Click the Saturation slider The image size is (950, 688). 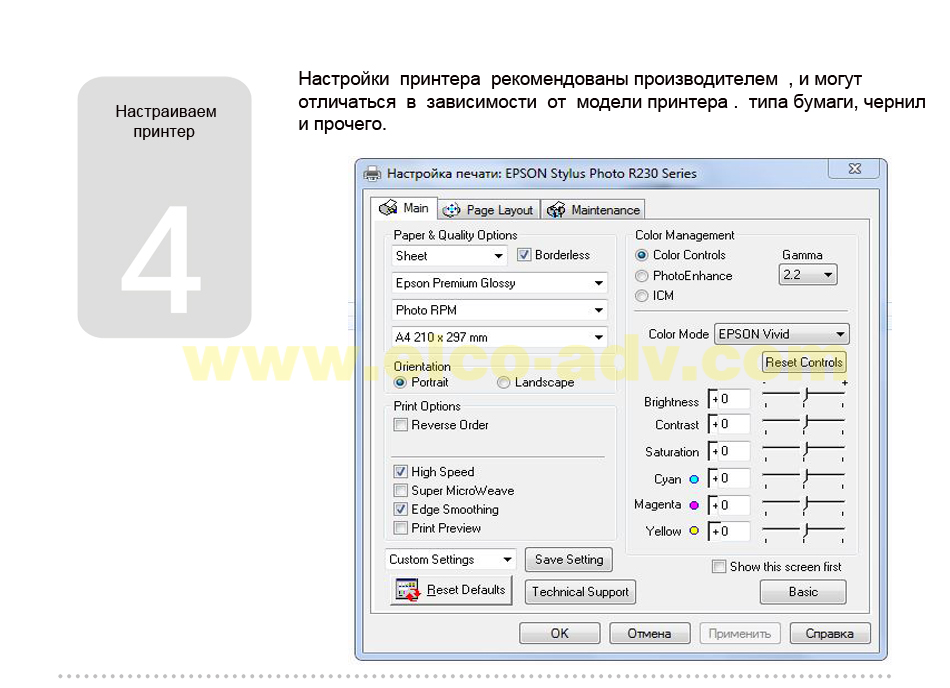click(804, 450)
